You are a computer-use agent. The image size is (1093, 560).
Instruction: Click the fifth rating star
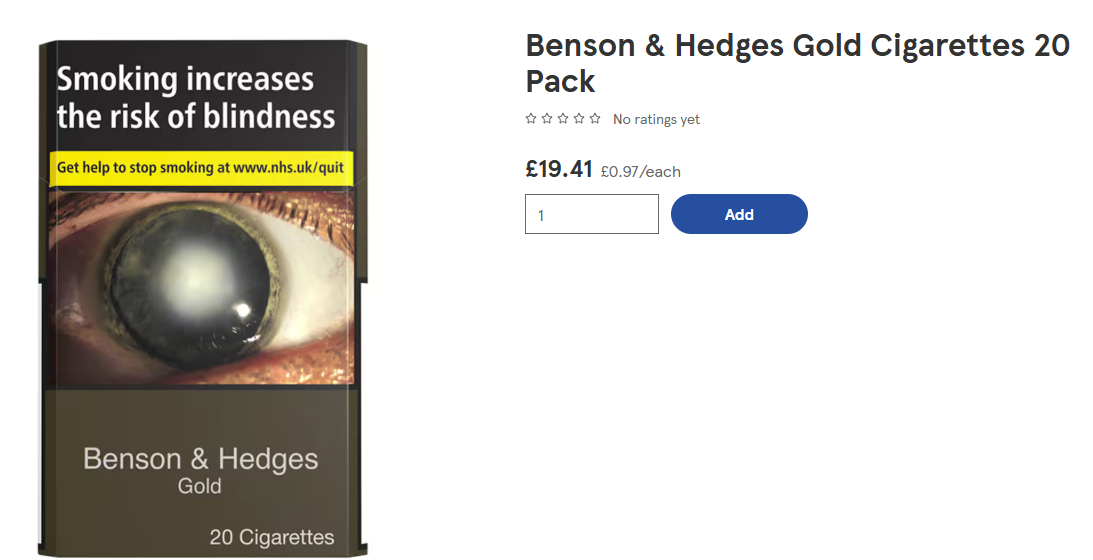(595, 119)
